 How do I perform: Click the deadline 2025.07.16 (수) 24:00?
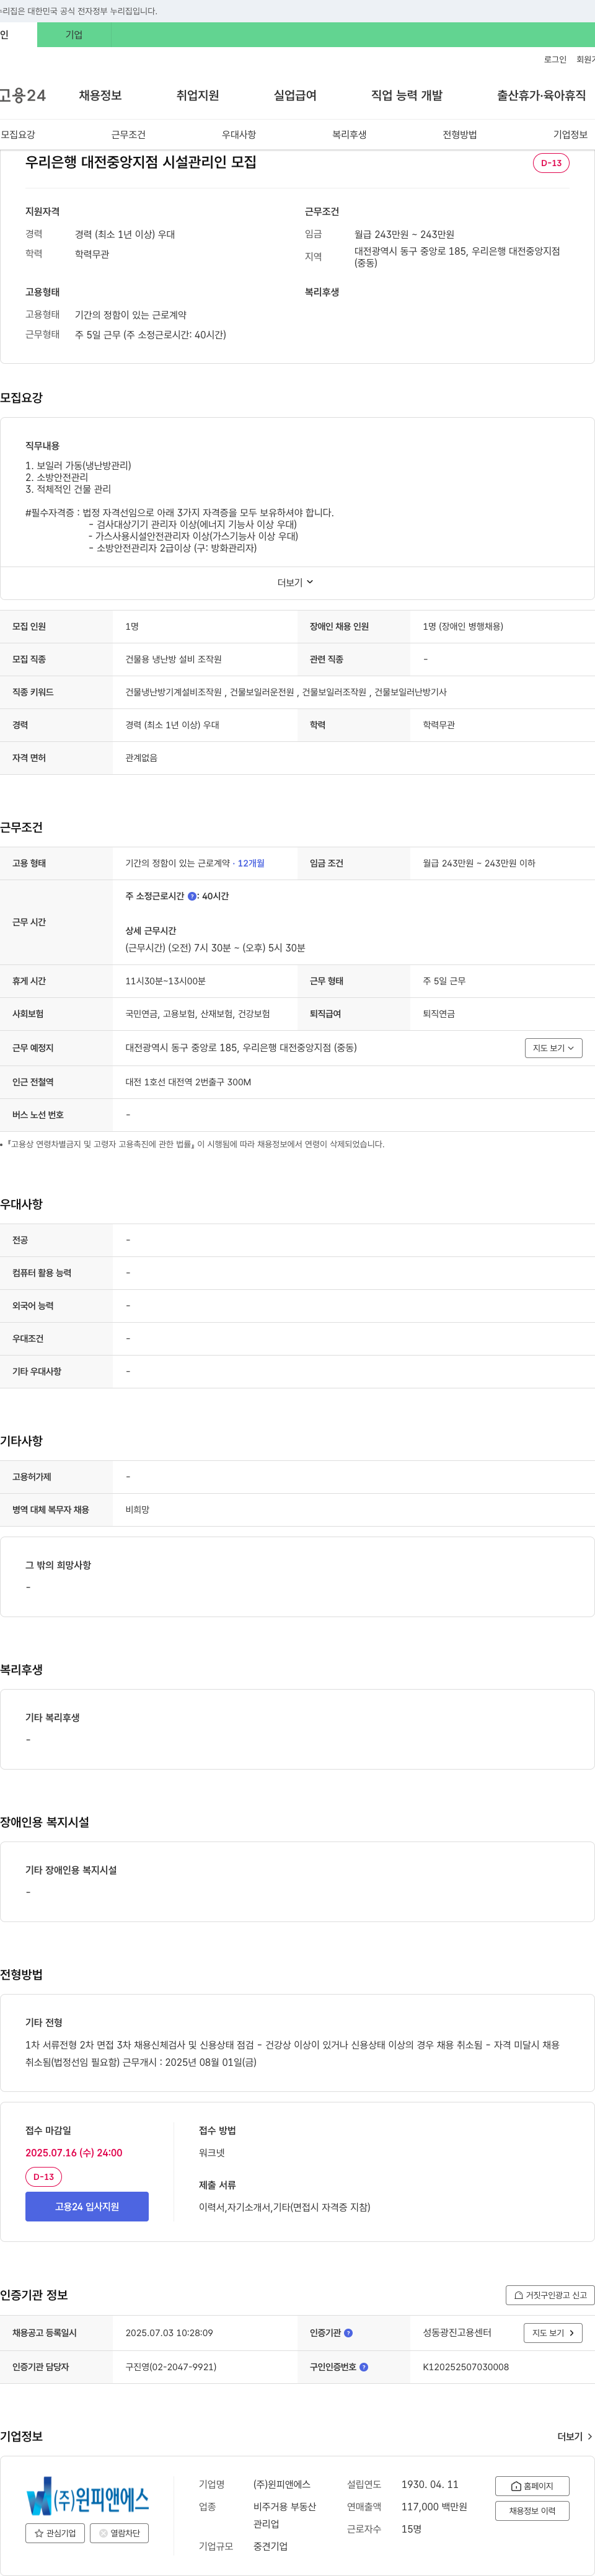(x=74, y=2153)
